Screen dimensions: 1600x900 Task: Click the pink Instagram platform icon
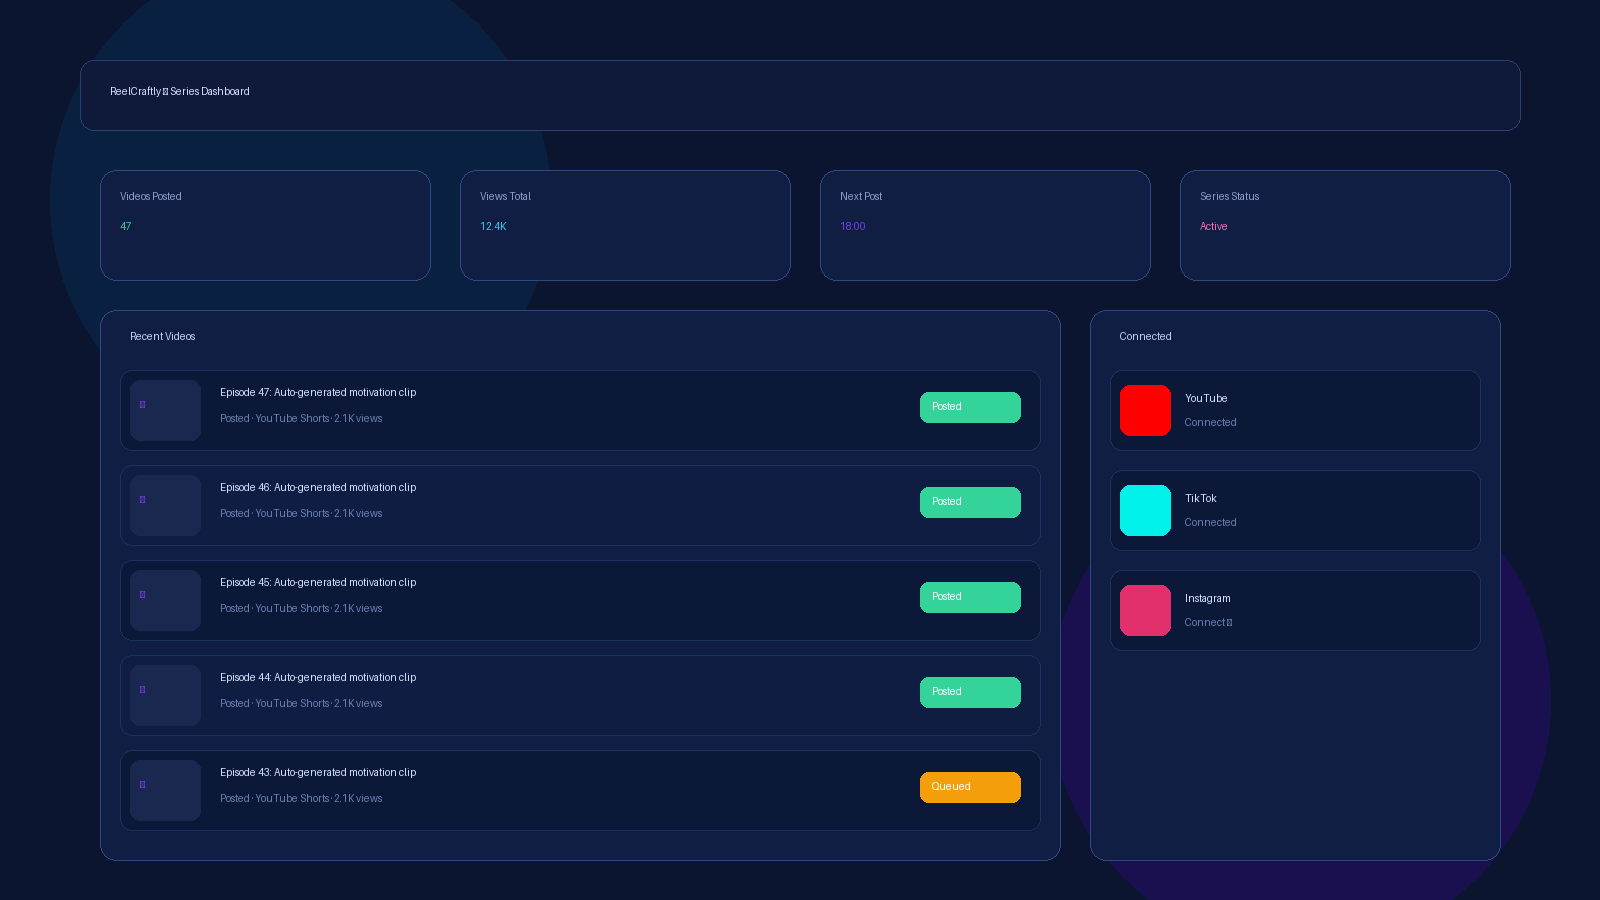pos(1145,610)
